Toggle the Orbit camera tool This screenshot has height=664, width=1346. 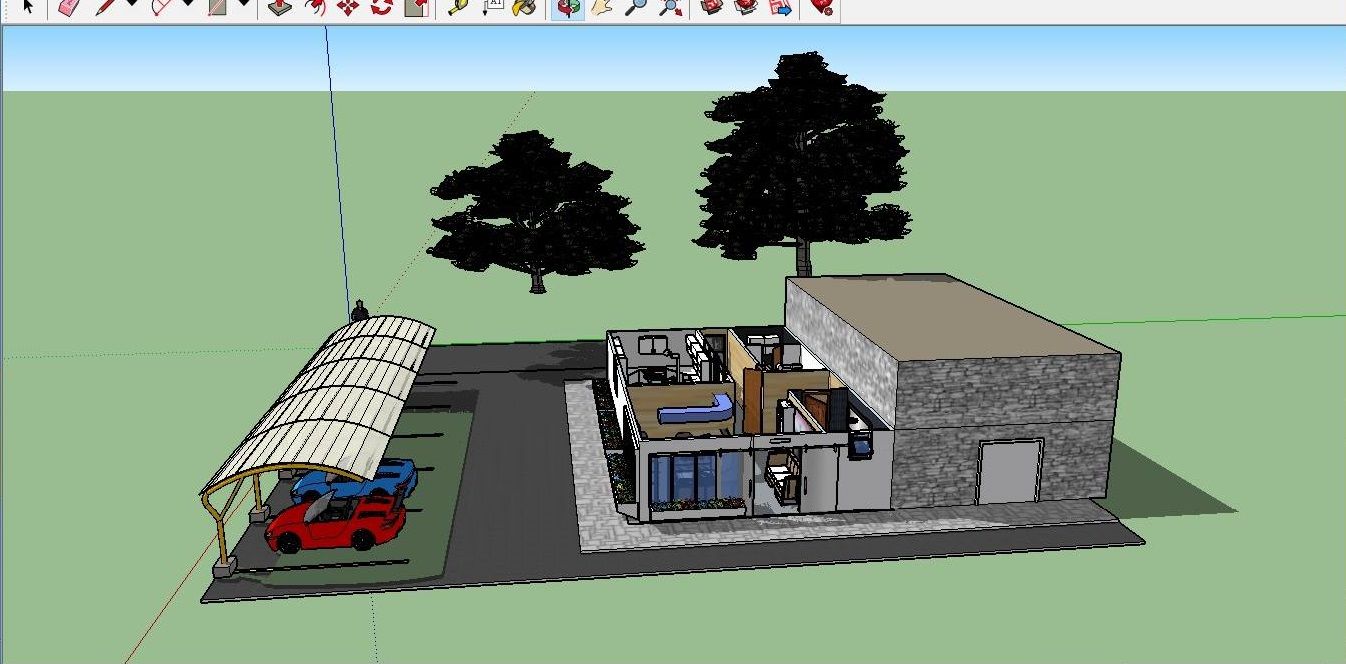[x=568, y=7]
